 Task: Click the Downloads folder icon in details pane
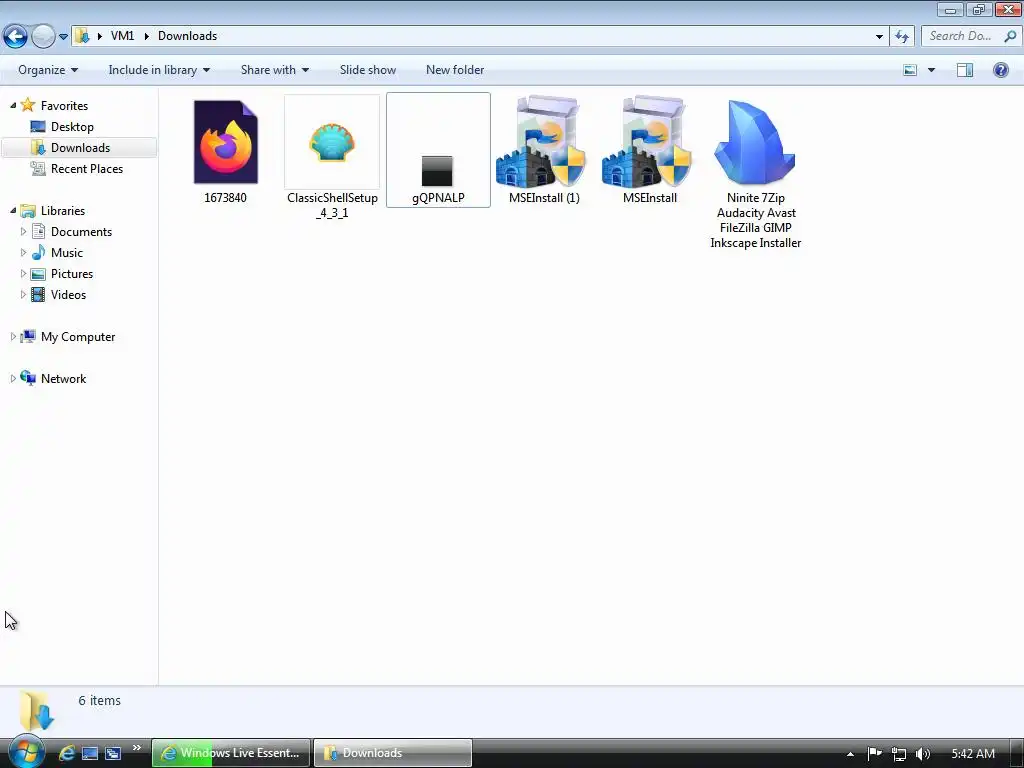(37, 711)
